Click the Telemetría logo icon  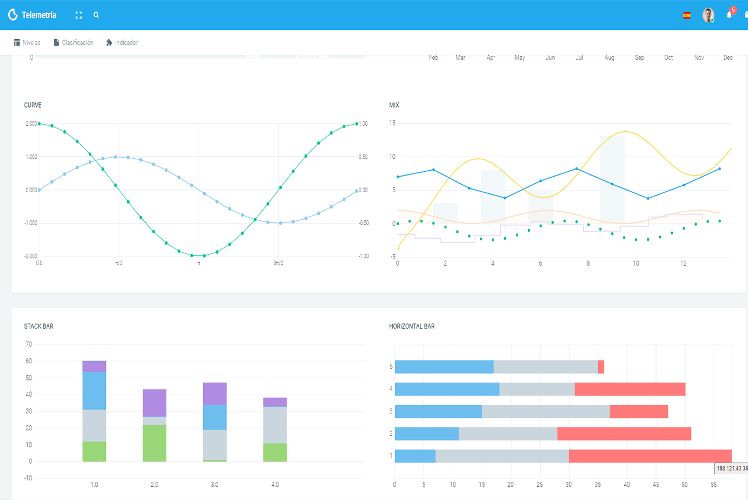click(13, 15)
